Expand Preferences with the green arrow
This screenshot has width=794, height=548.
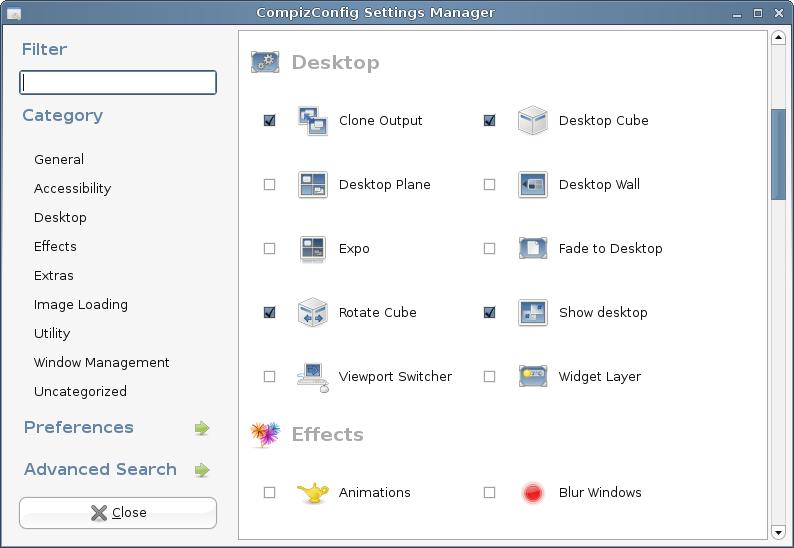click(x=202, y=428)
